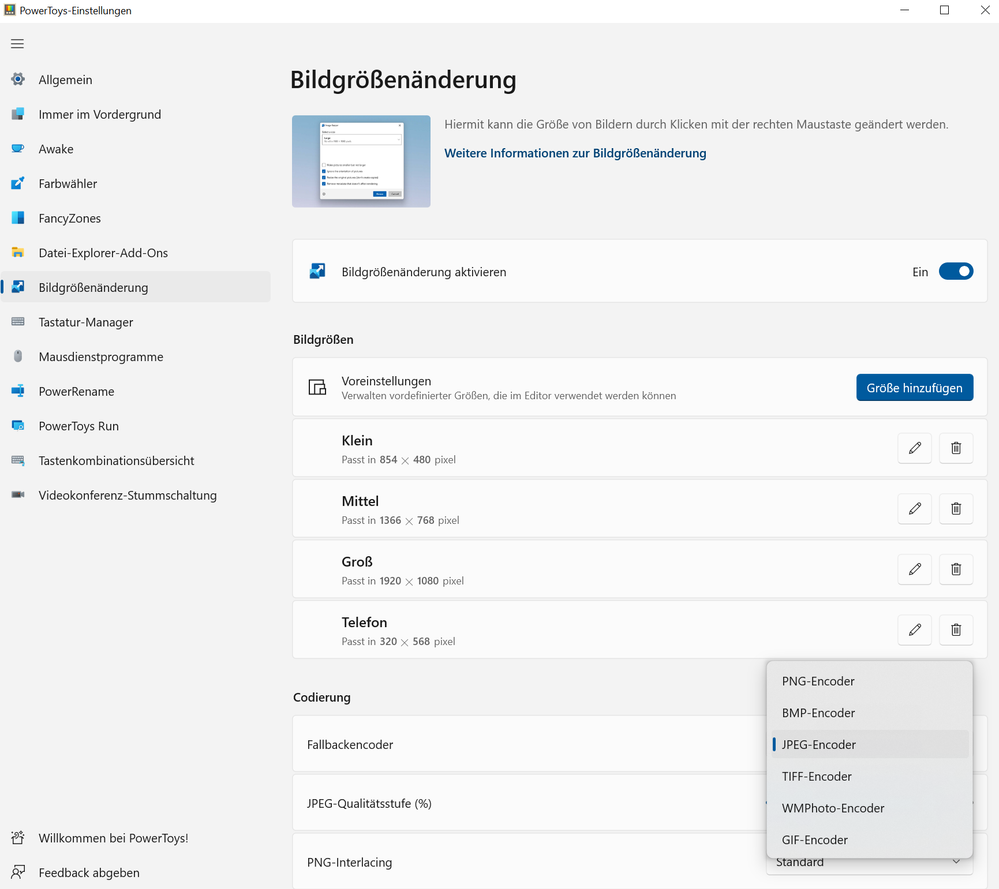
Task: Switch to PowerToys Run settings
Action: 18,426
